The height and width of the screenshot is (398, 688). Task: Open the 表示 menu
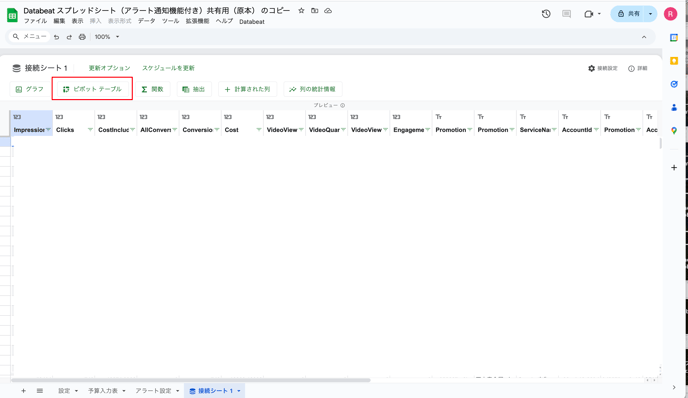click(77, 21)
